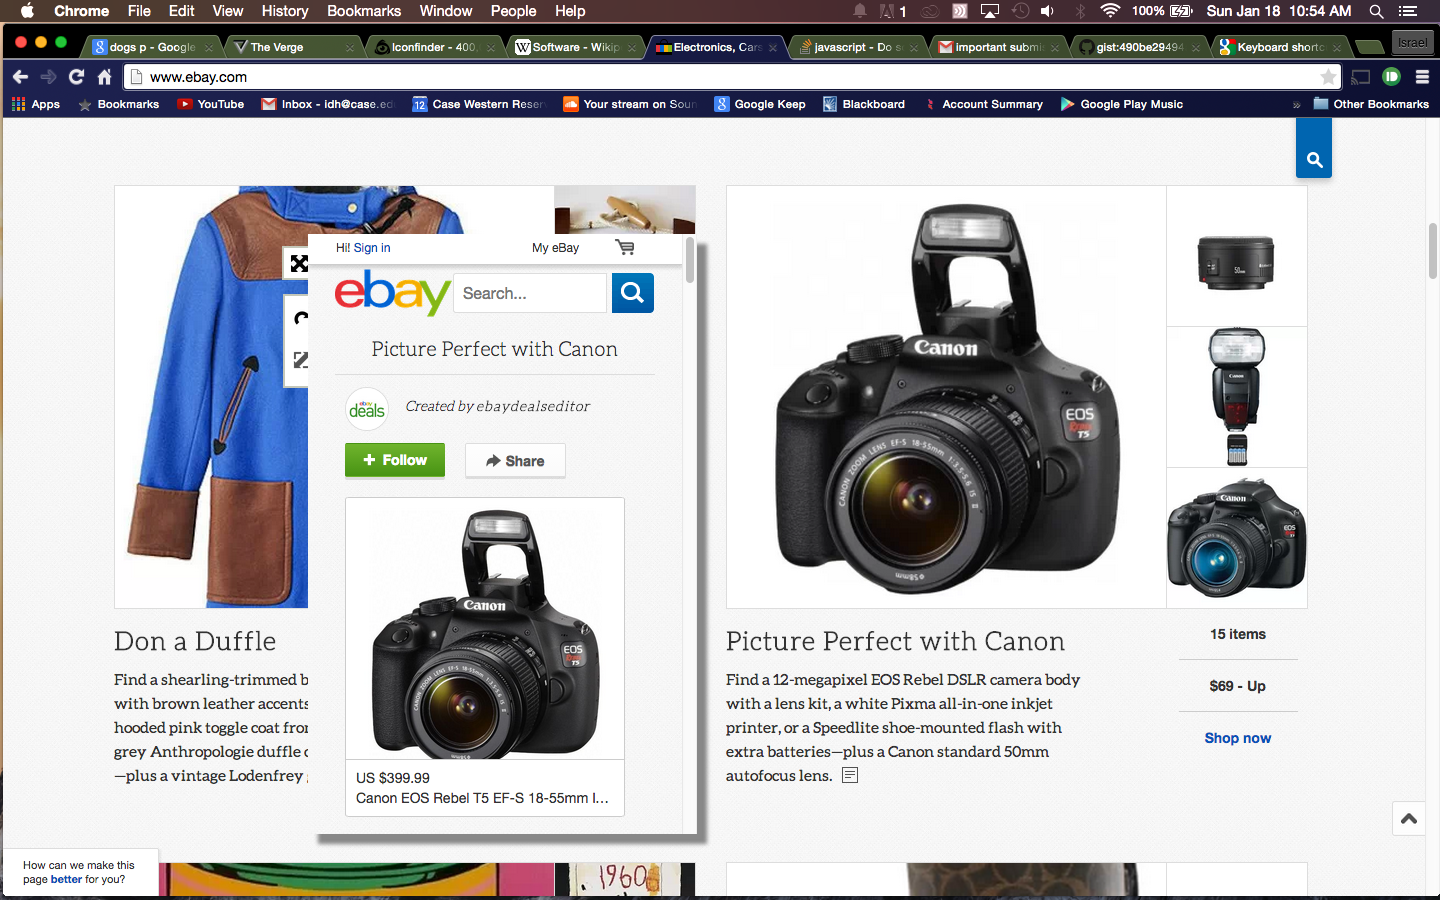
Task: Open the YouTube bookmark
Action: click(x=211, y=104)
